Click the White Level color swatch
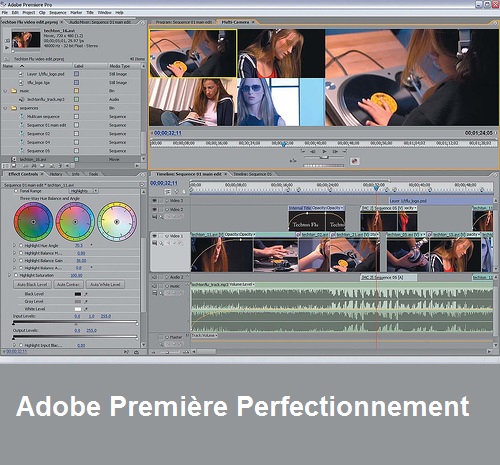The height and width of the screenshot is (465, 500). pyautogui.click(x=78, y=309)
